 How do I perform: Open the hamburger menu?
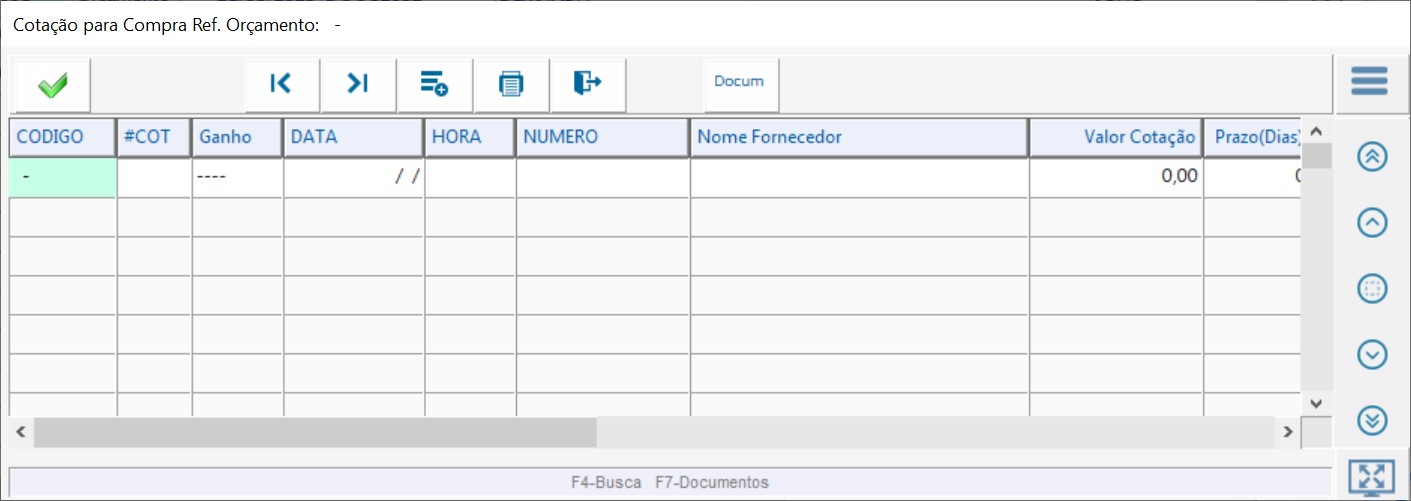click(1369, 82)
